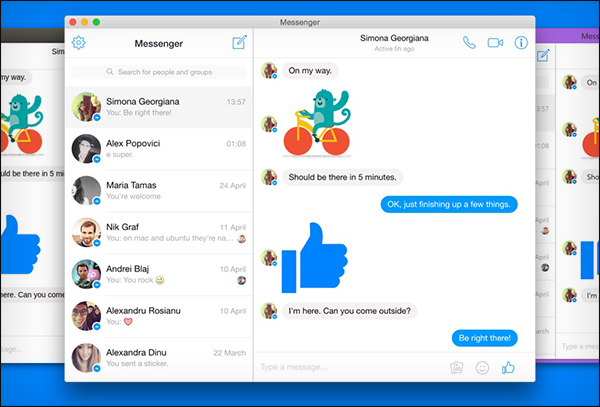This screenshot has height=407, width=600.
Task: Open sticker picker in message bar
Action: pos(457,368)
